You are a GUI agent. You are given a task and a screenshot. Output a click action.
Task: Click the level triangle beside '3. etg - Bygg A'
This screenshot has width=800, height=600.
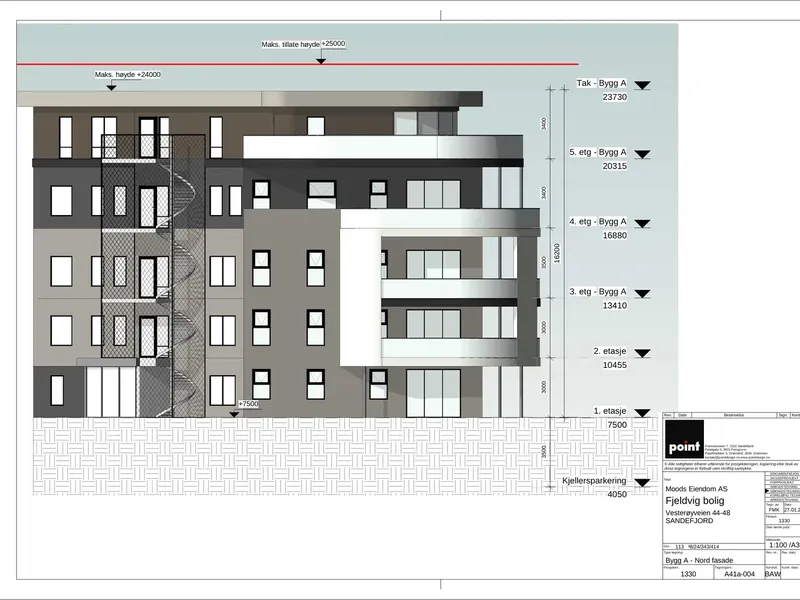[642, 294]
